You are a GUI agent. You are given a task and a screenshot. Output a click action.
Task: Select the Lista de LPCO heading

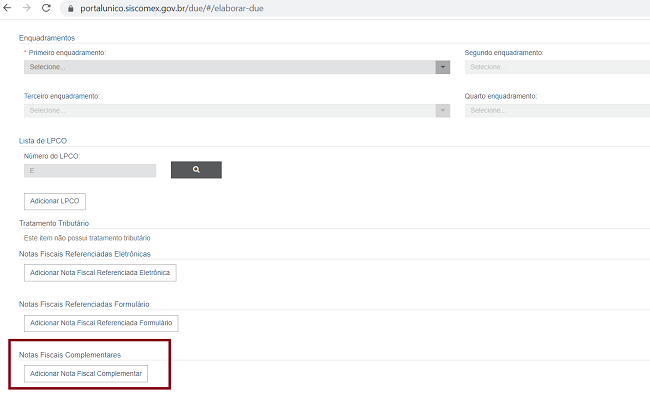43,141
